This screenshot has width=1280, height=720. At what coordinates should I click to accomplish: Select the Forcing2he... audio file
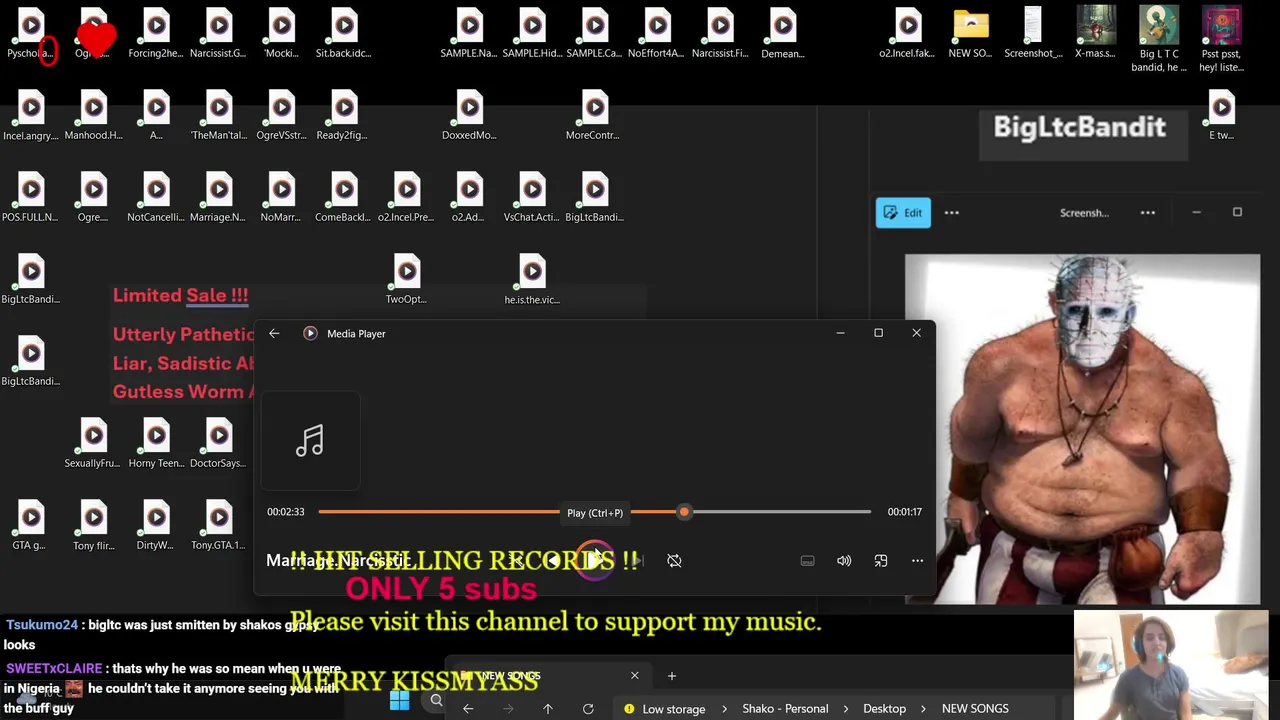click(x=156, y=33)
